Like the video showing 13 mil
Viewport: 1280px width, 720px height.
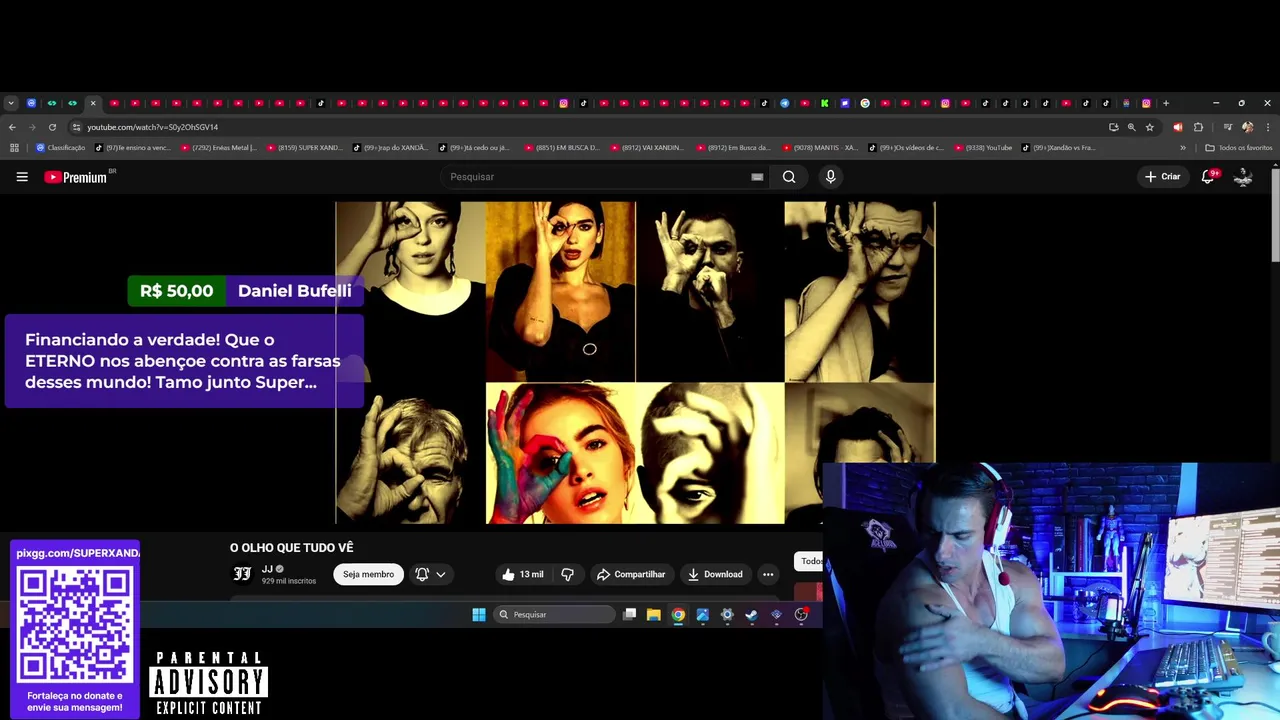[523, 574]
